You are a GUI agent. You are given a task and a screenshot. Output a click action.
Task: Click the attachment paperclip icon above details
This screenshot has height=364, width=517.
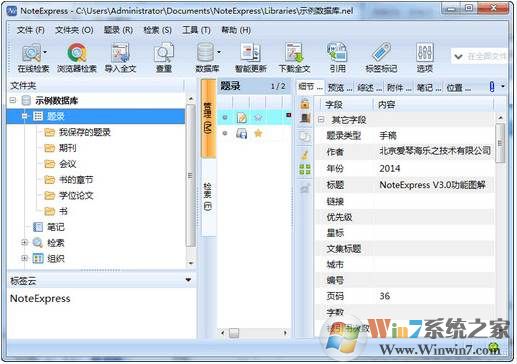click(492, 87)
